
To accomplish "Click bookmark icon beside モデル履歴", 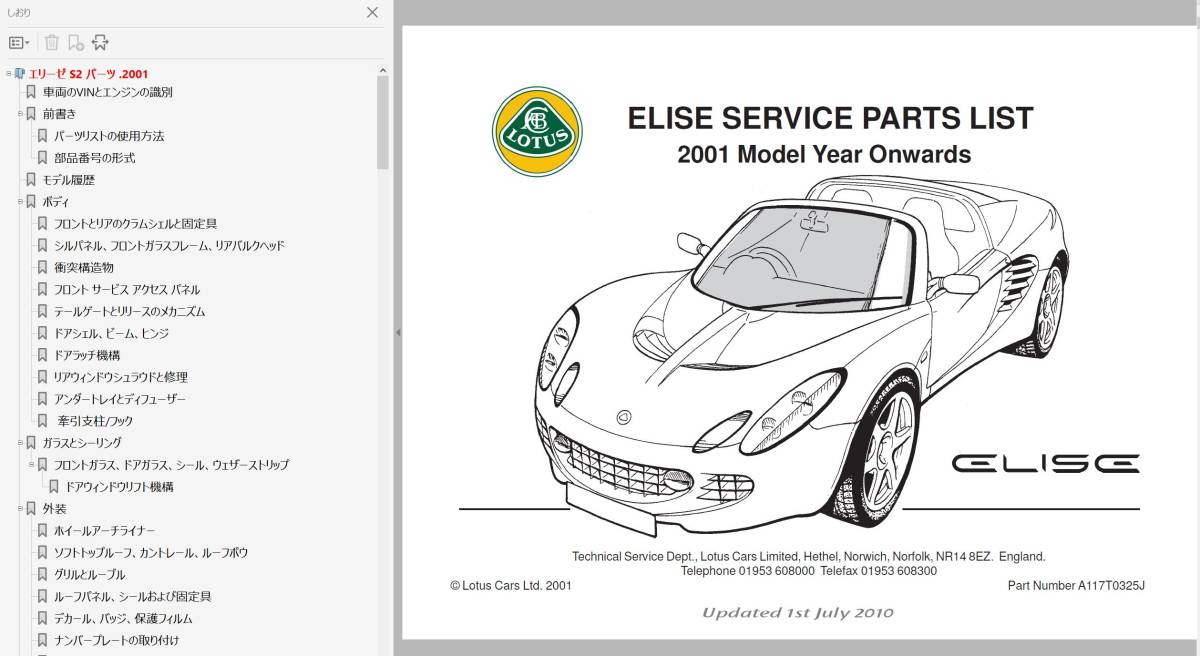I will [x=31, y=180].
